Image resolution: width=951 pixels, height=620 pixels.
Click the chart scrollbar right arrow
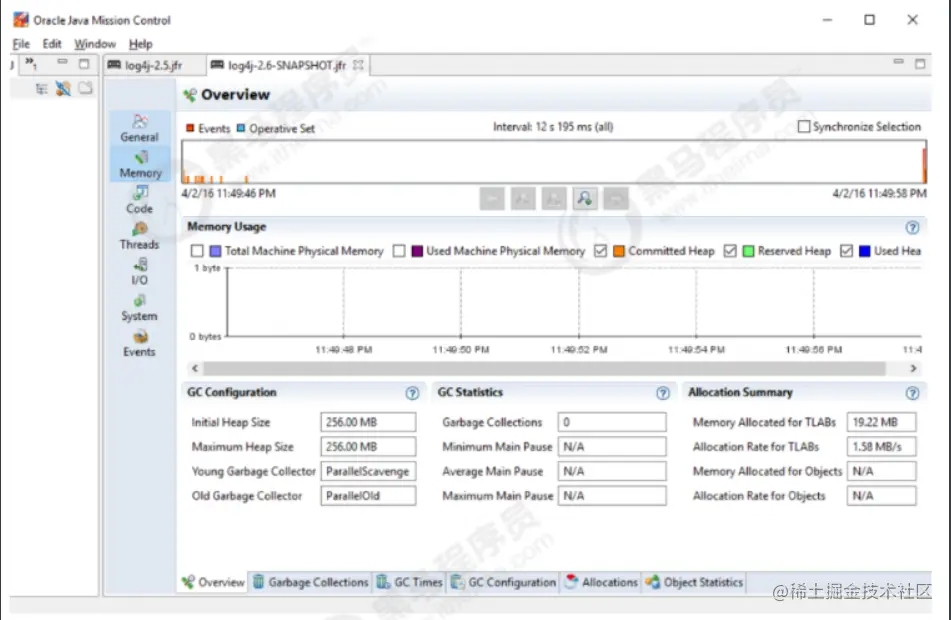913,368
